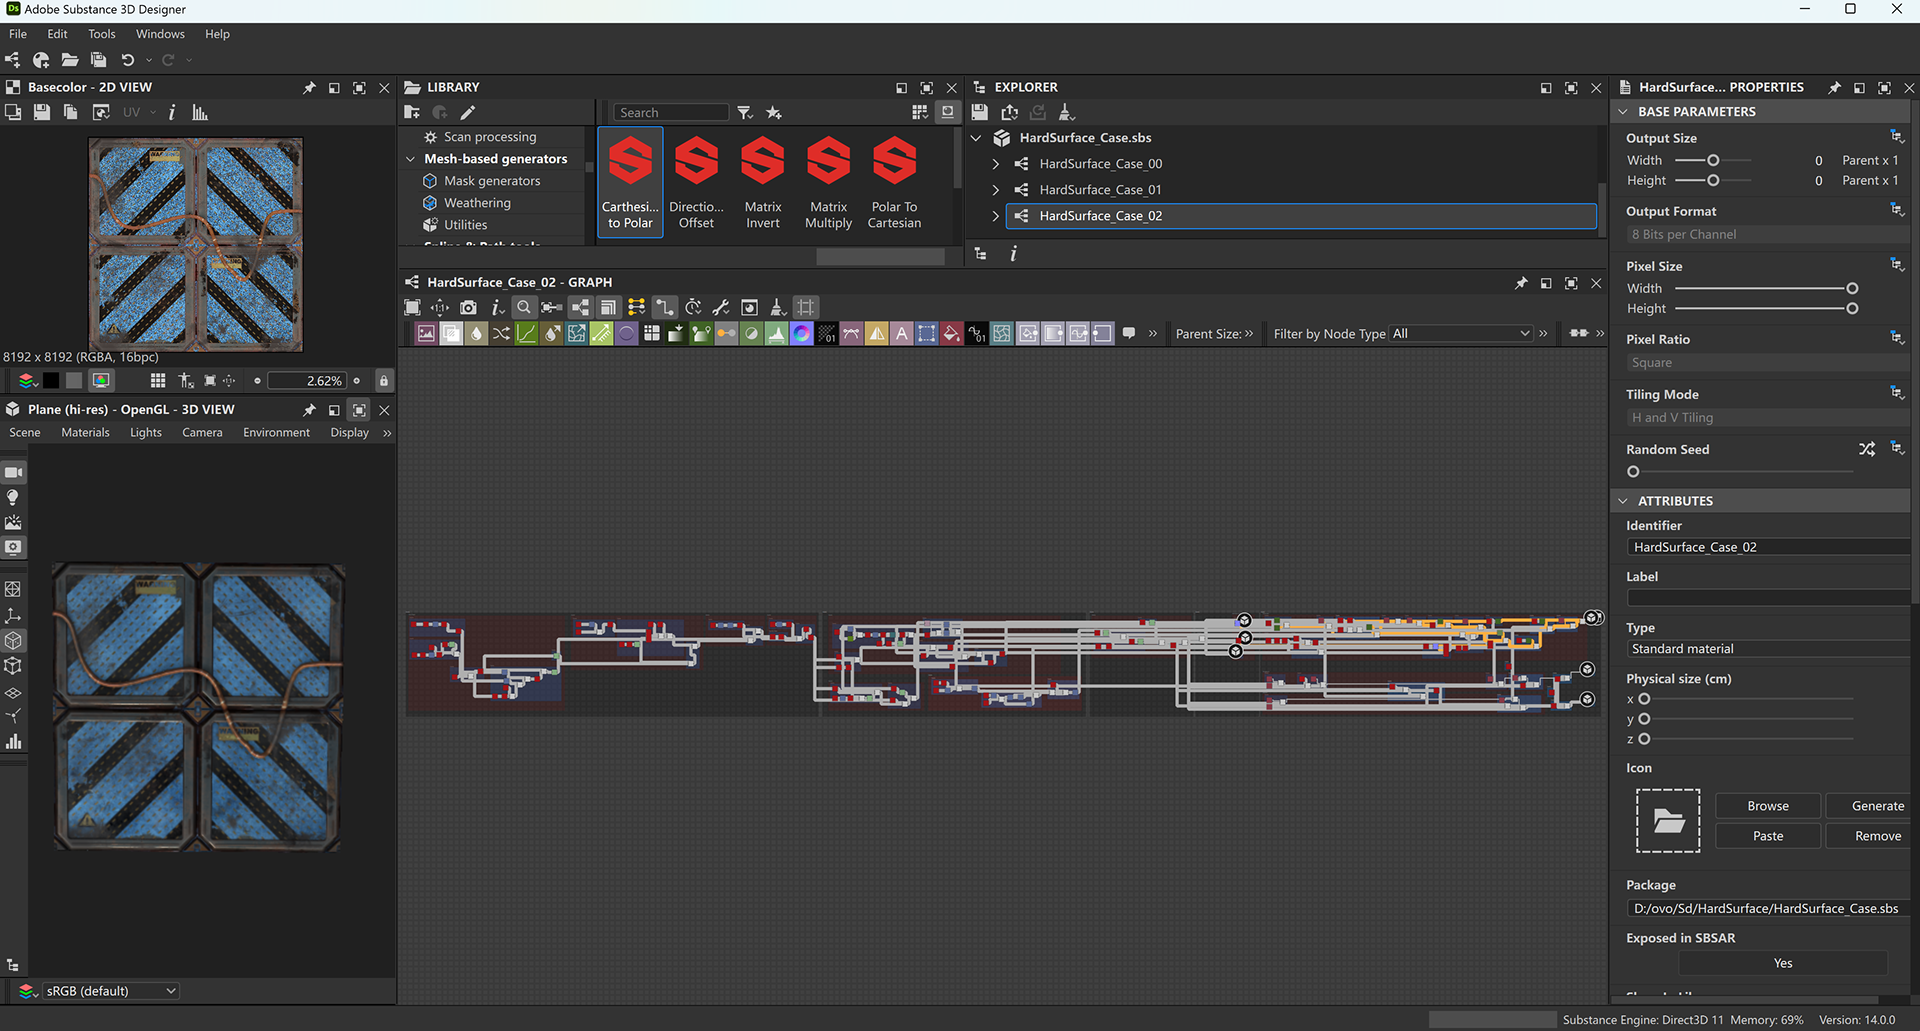
Task: Select Weathering library category
Action: [x=477, y=203]
